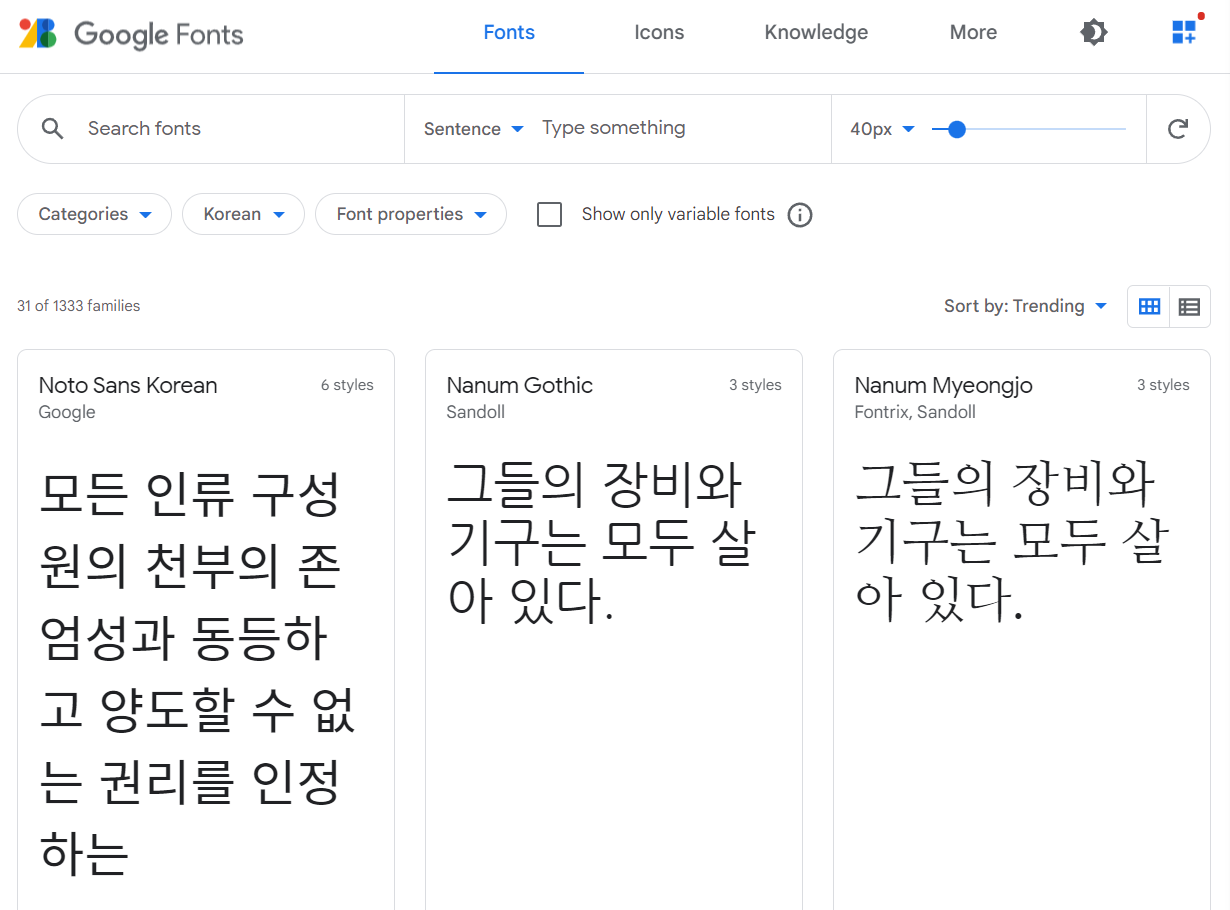Click the 'Google' designer label
The image size is (1230, 910).
coord(67,412)
